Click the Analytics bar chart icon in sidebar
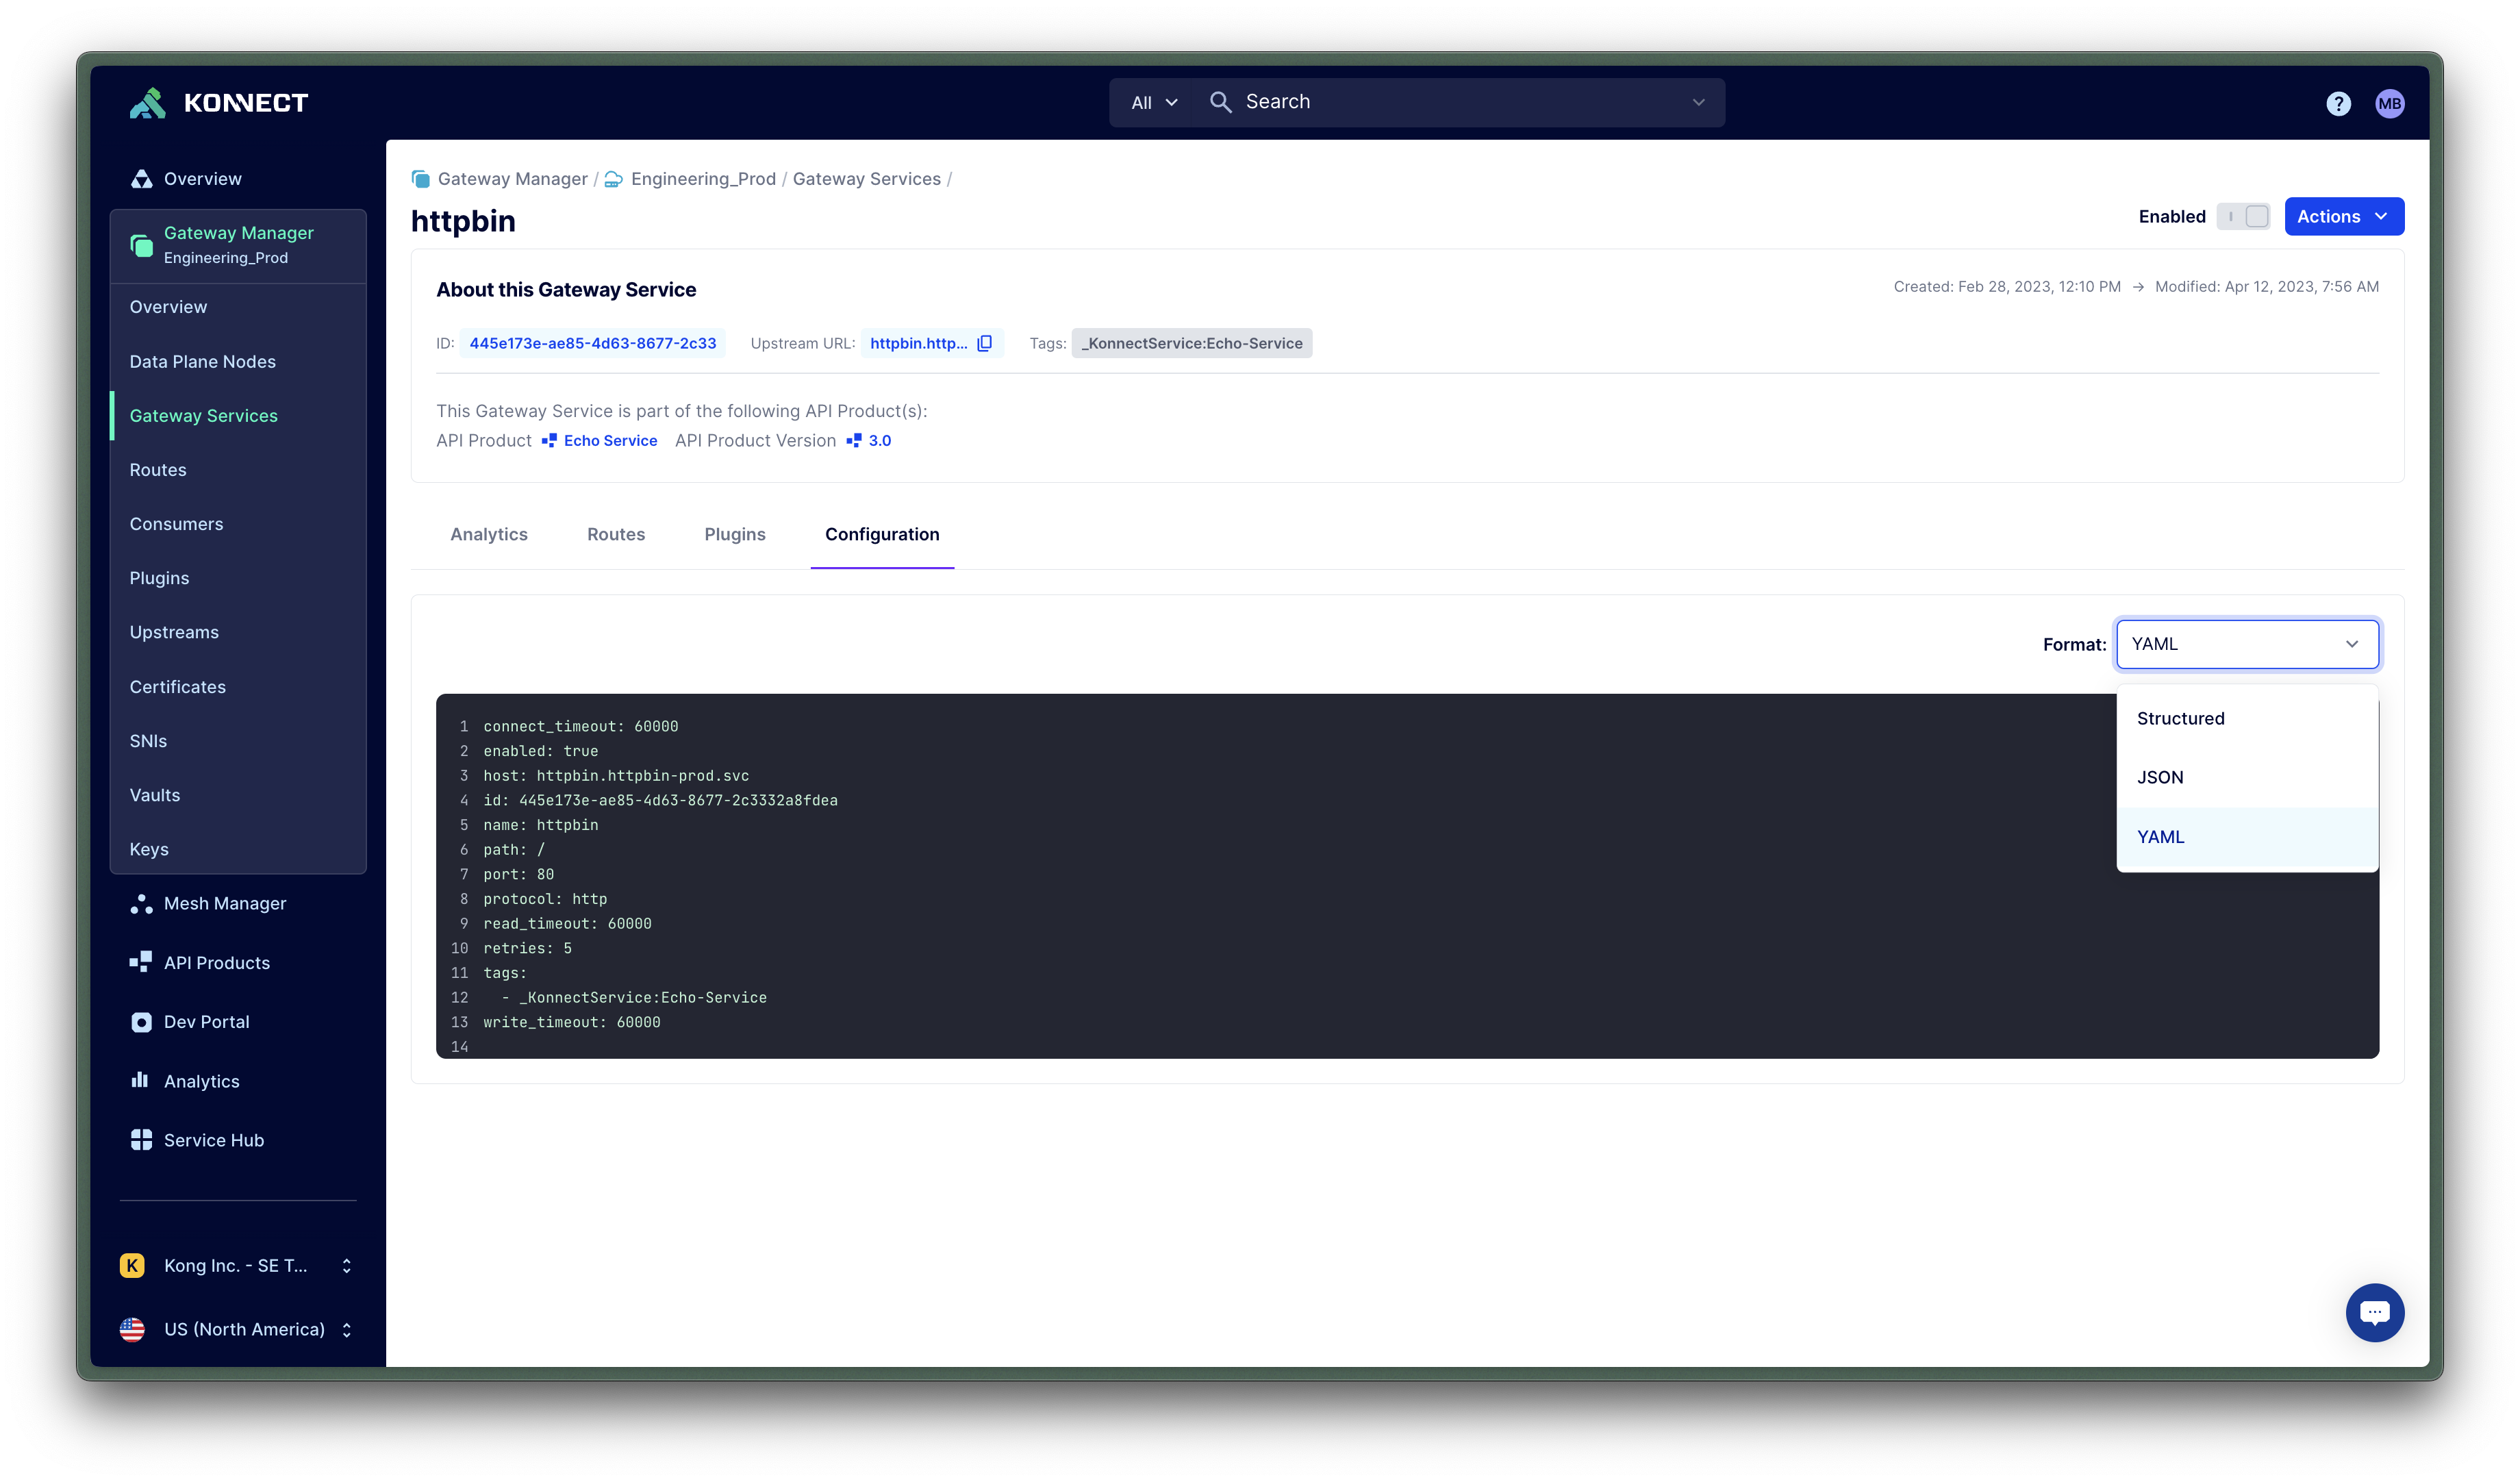This screenshot has width=2520, height=1482. click(140, 1080)
